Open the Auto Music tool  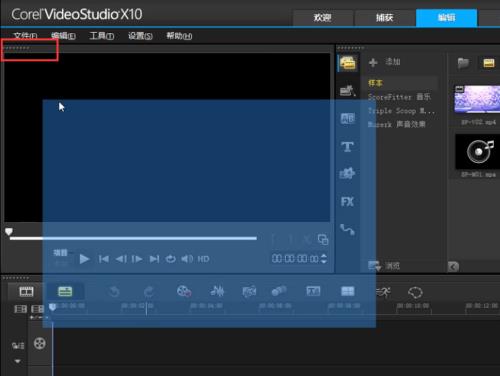click(249, 292)
